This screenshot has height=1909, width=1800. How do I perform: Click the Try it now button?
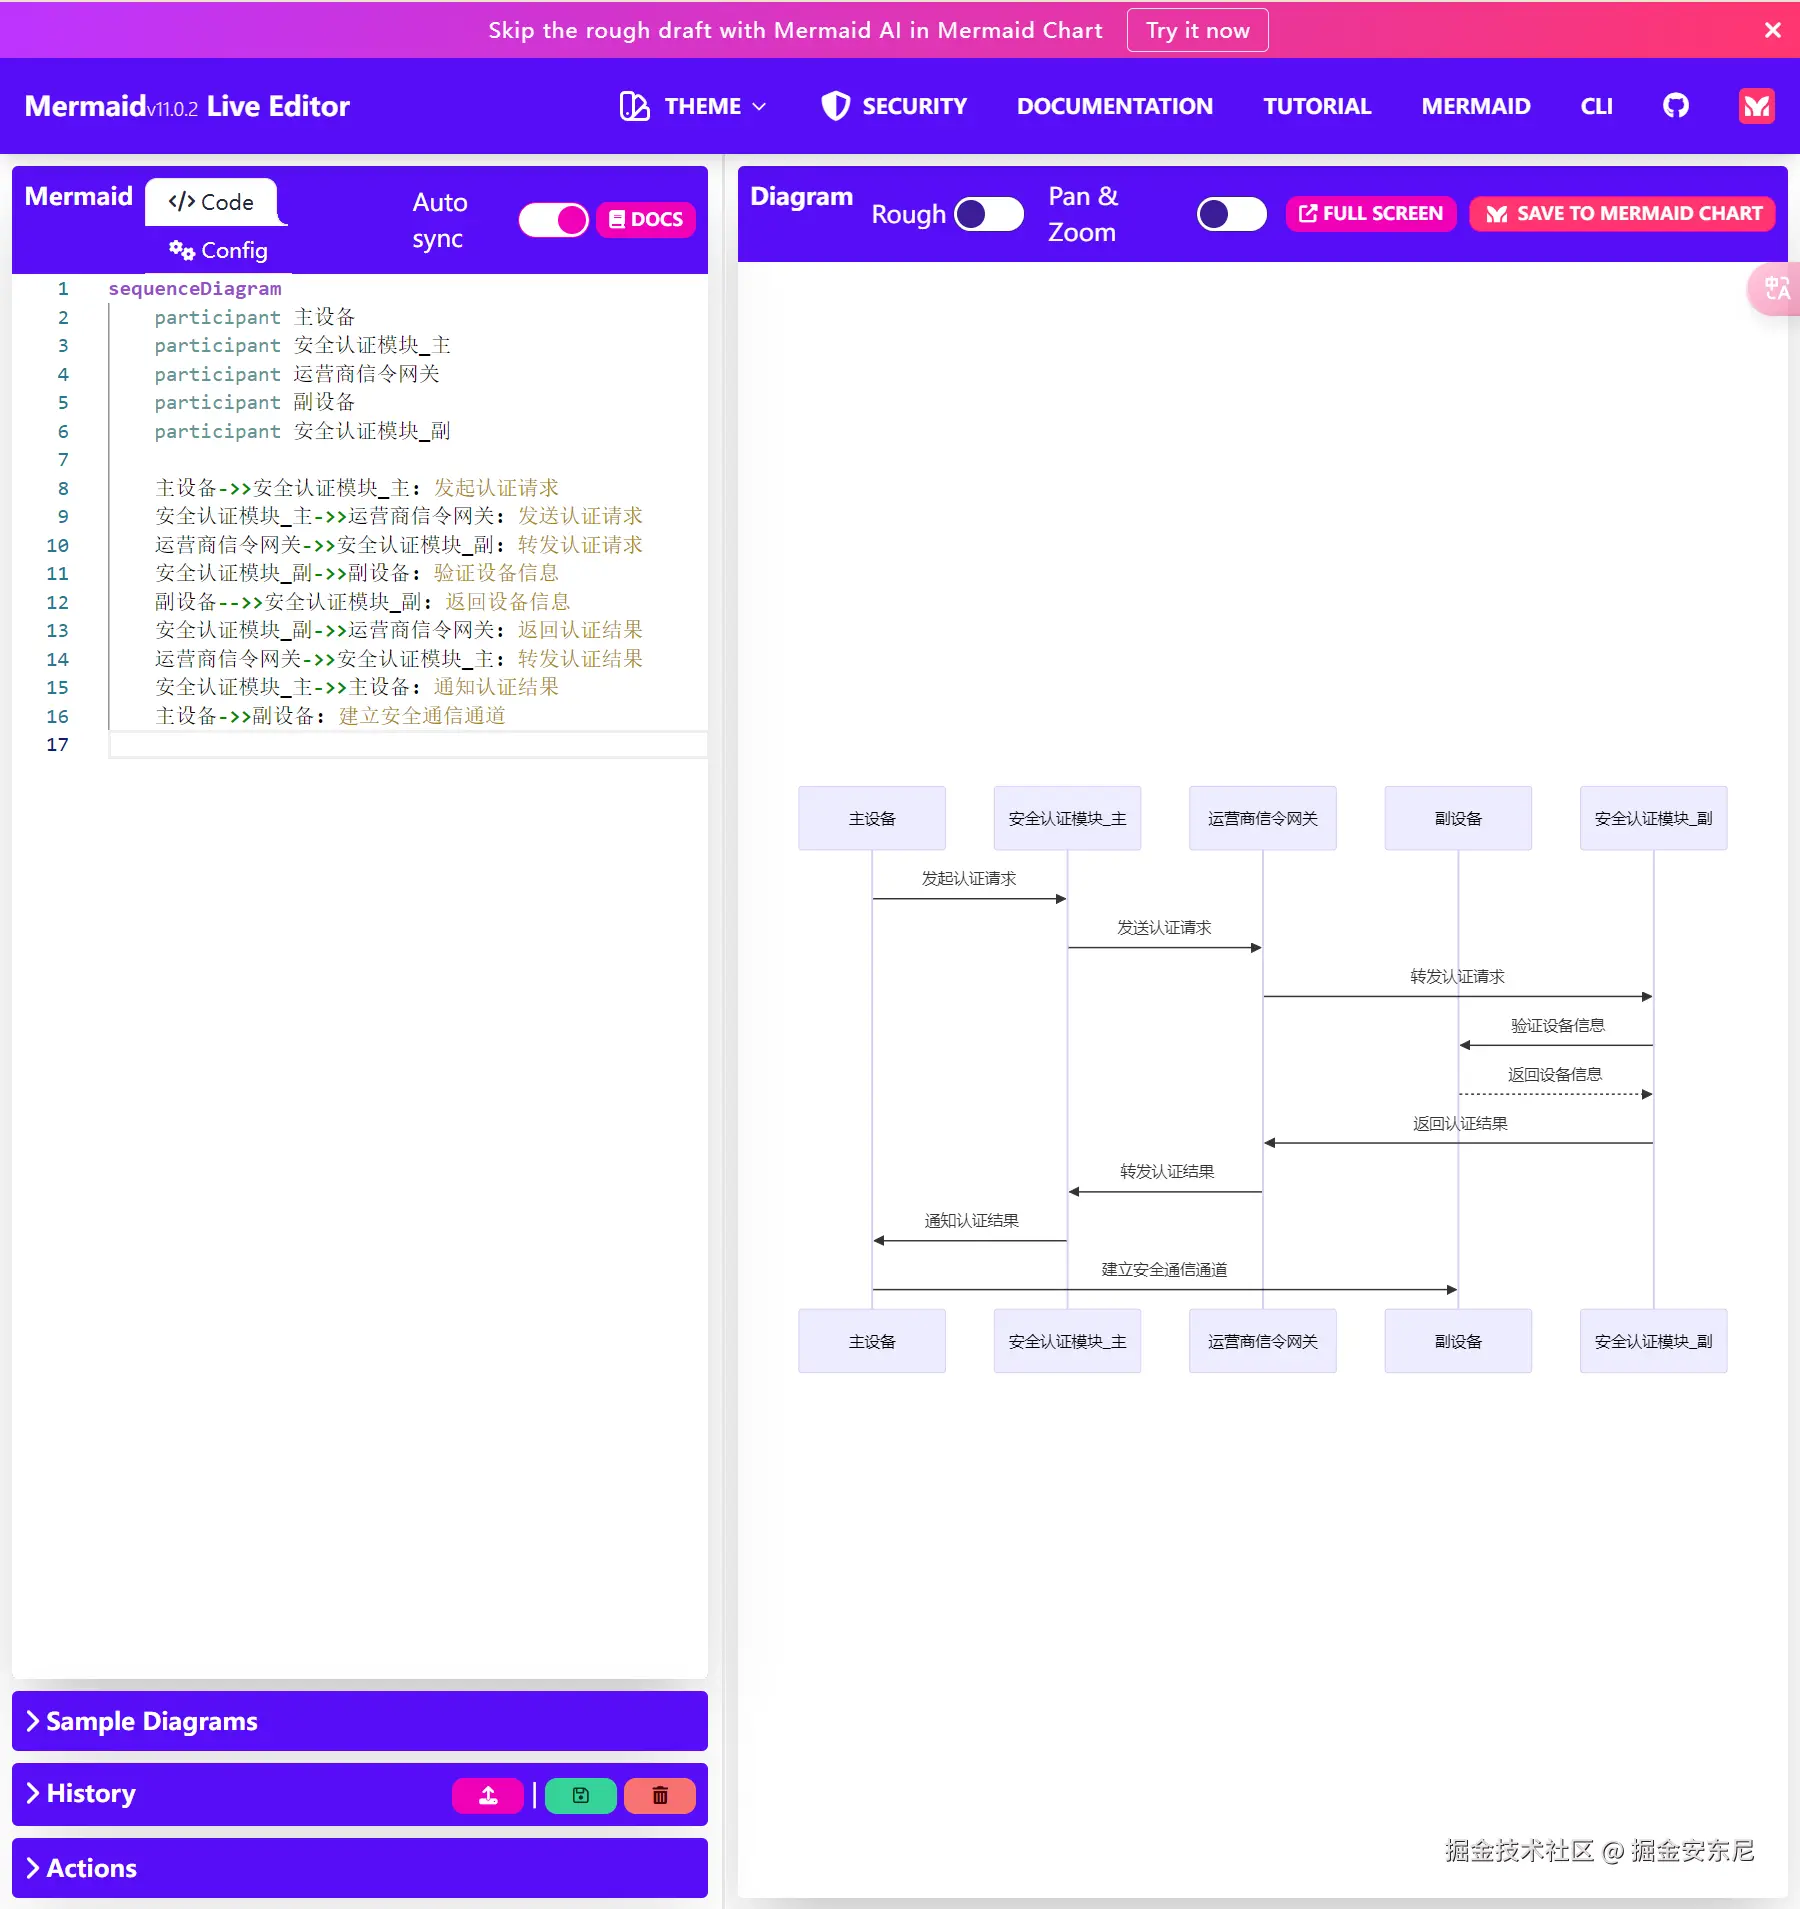point(1197,30)
